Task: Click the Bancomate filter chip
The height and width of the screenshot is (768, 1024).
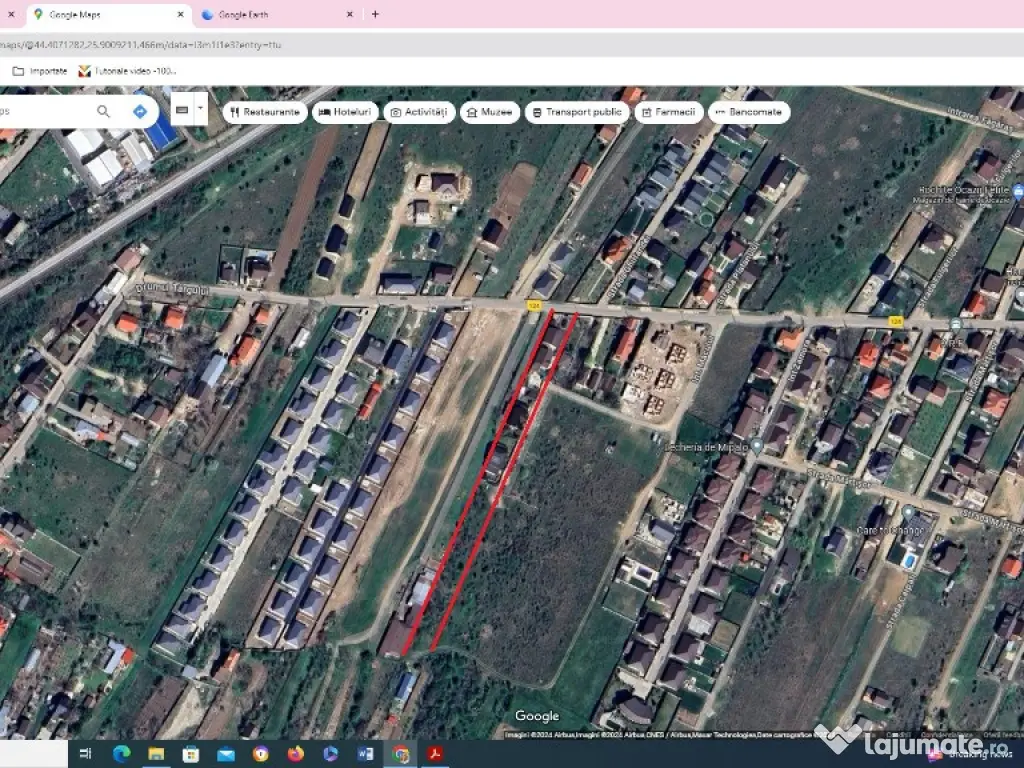Action: click(749, 112)
